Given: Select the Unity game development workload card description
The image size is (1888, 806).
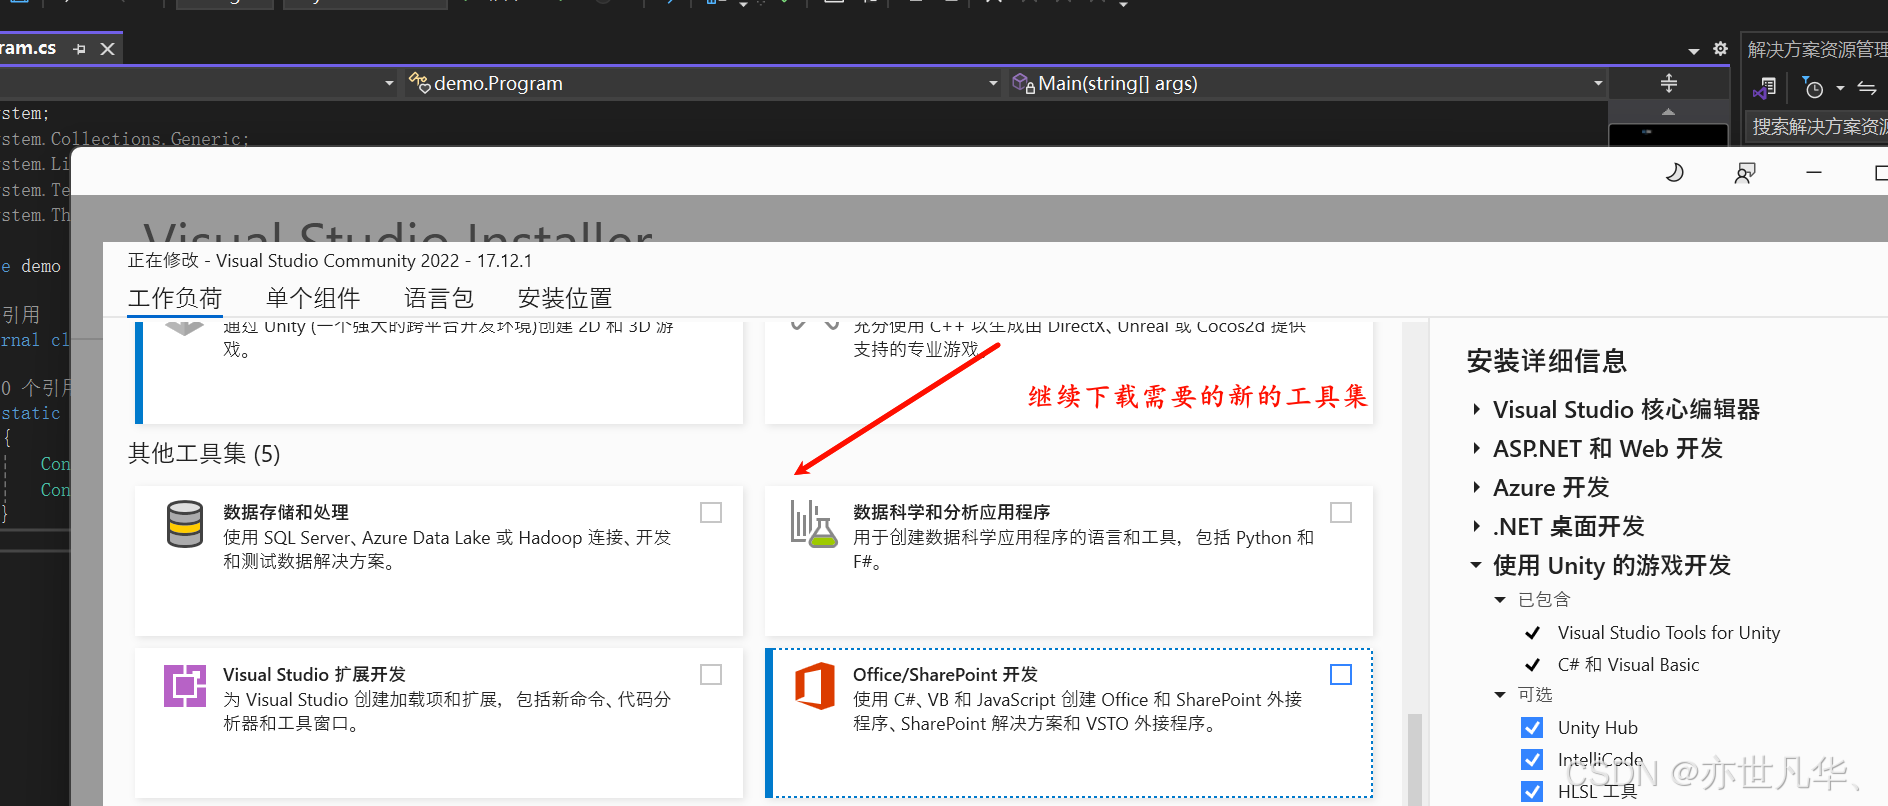Looking at the screenshot, I should coord(448,338).
